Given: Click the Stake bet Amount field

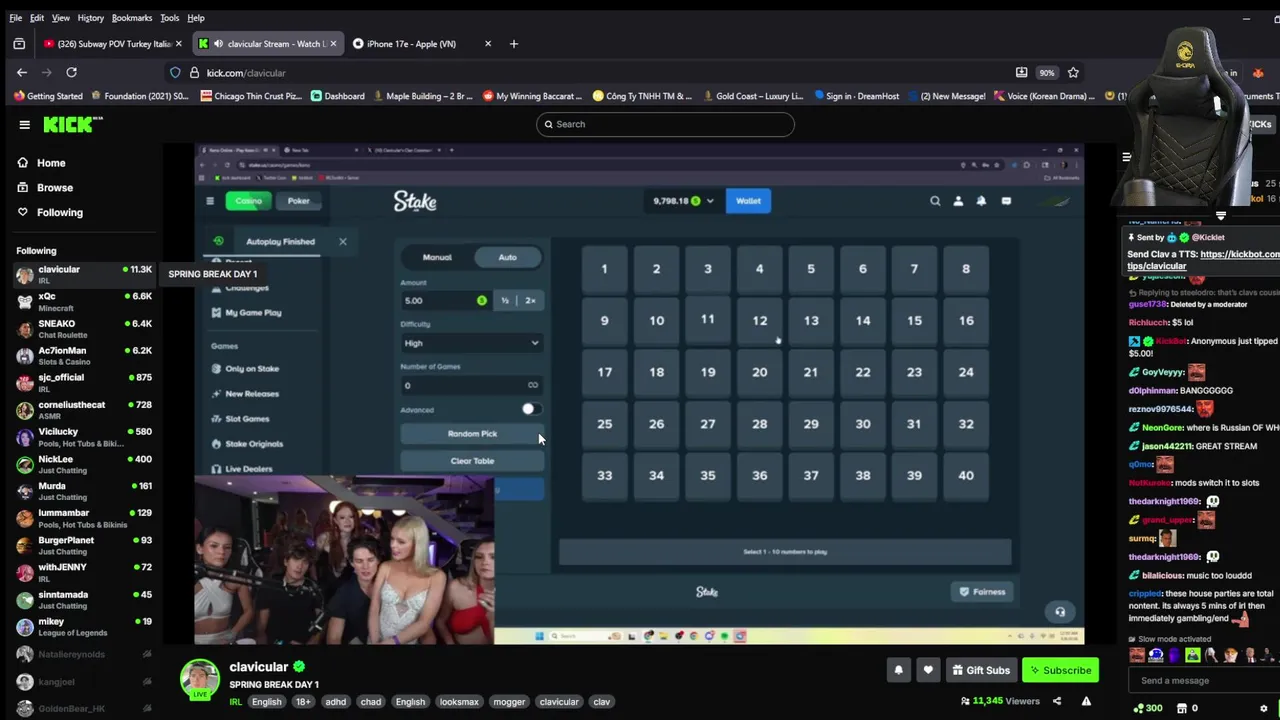Looking at the screenshot, I should tap(446, 300).
